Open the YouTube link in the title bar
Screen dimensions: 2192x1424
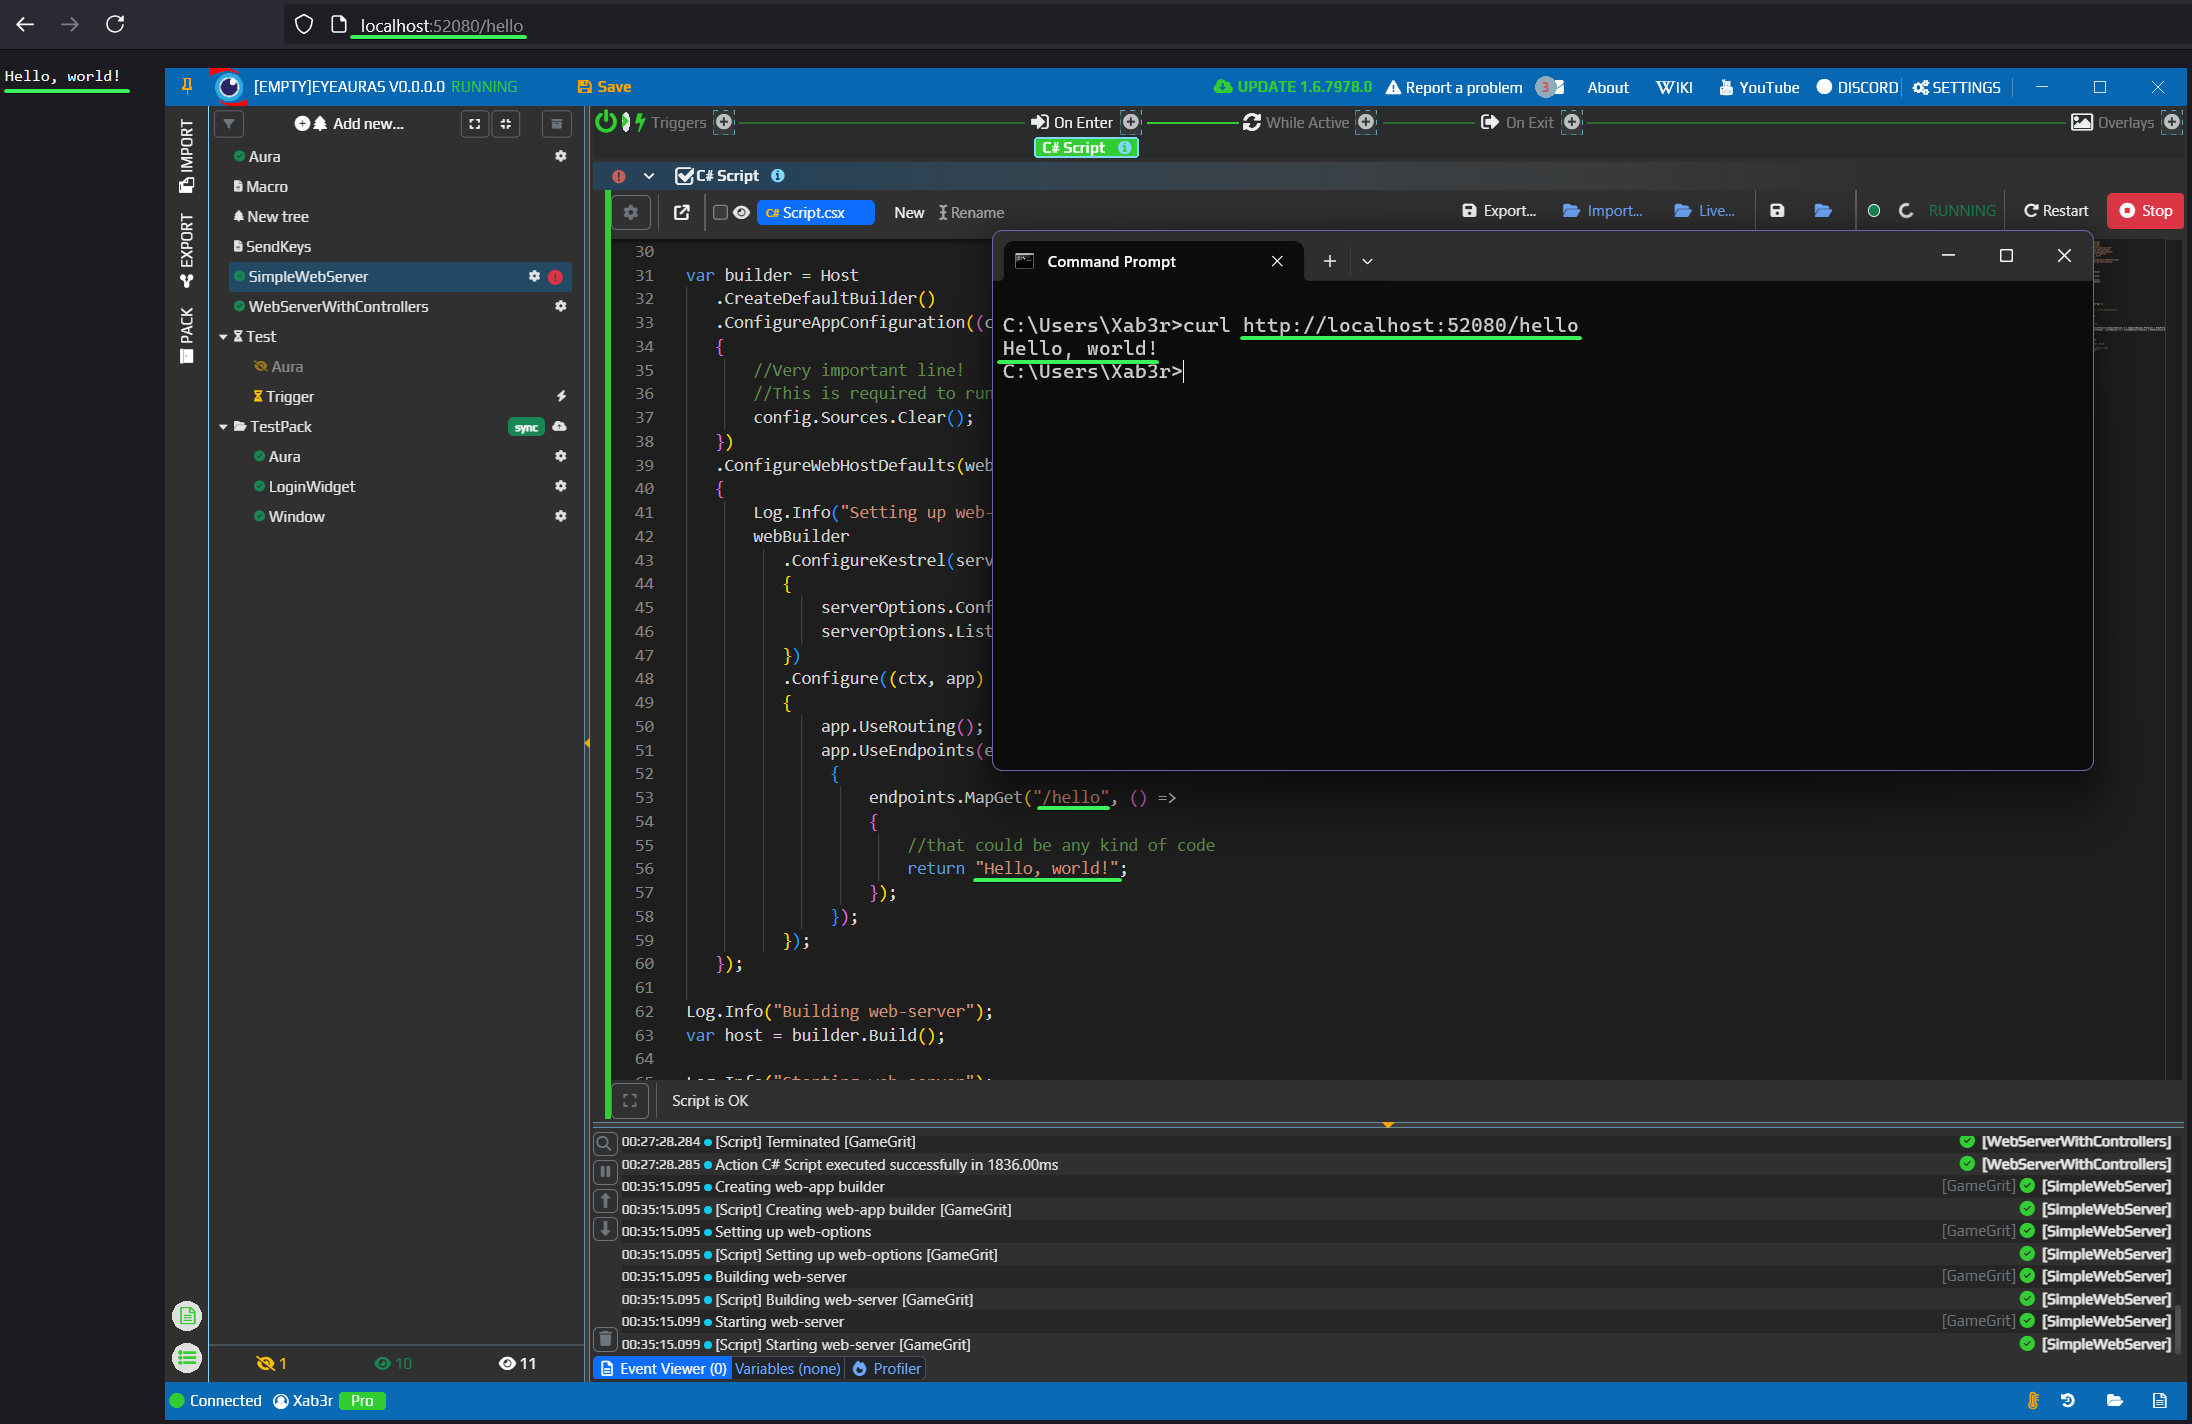[1759, 88]
